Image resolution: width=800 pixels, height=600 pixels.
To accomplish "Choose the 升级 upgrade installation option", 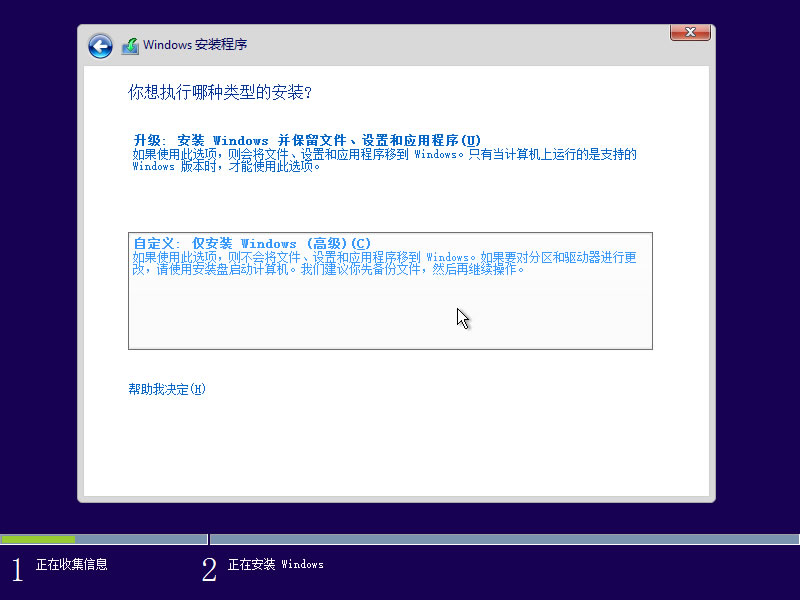I will click(384, 153).
